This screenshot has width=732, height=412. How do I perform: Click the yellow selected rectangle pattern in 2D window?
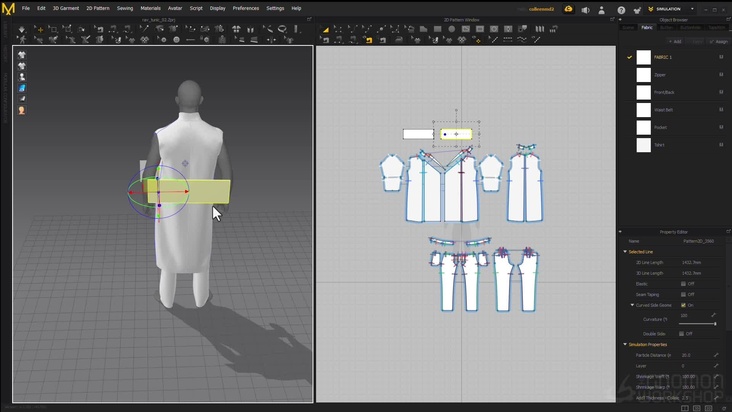pos(456,134)
